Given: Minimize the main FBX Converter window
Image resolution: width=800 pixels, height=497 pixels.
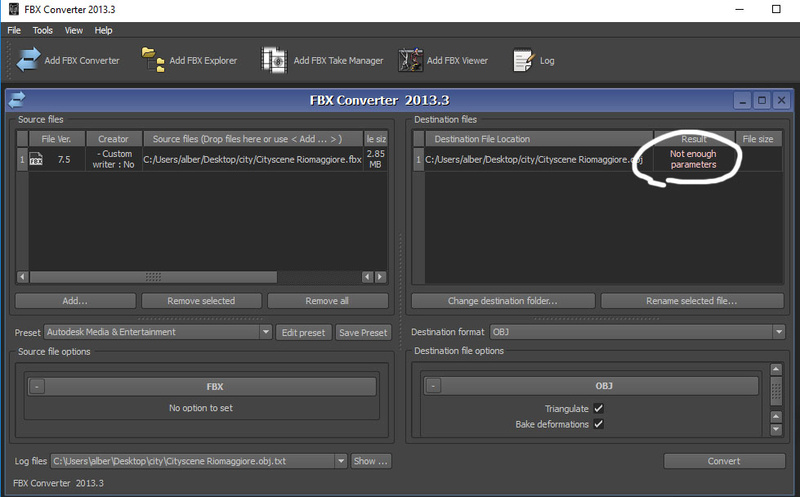Looking at the screenshot, I should point(739,9).
